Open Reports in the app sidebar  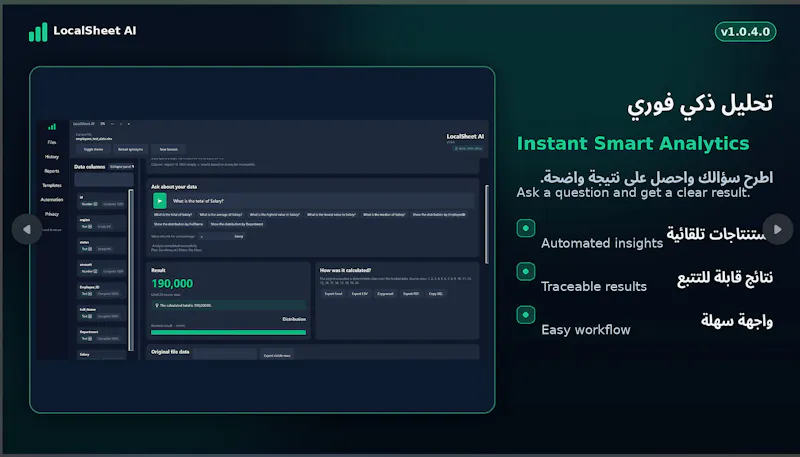point(52,171)
